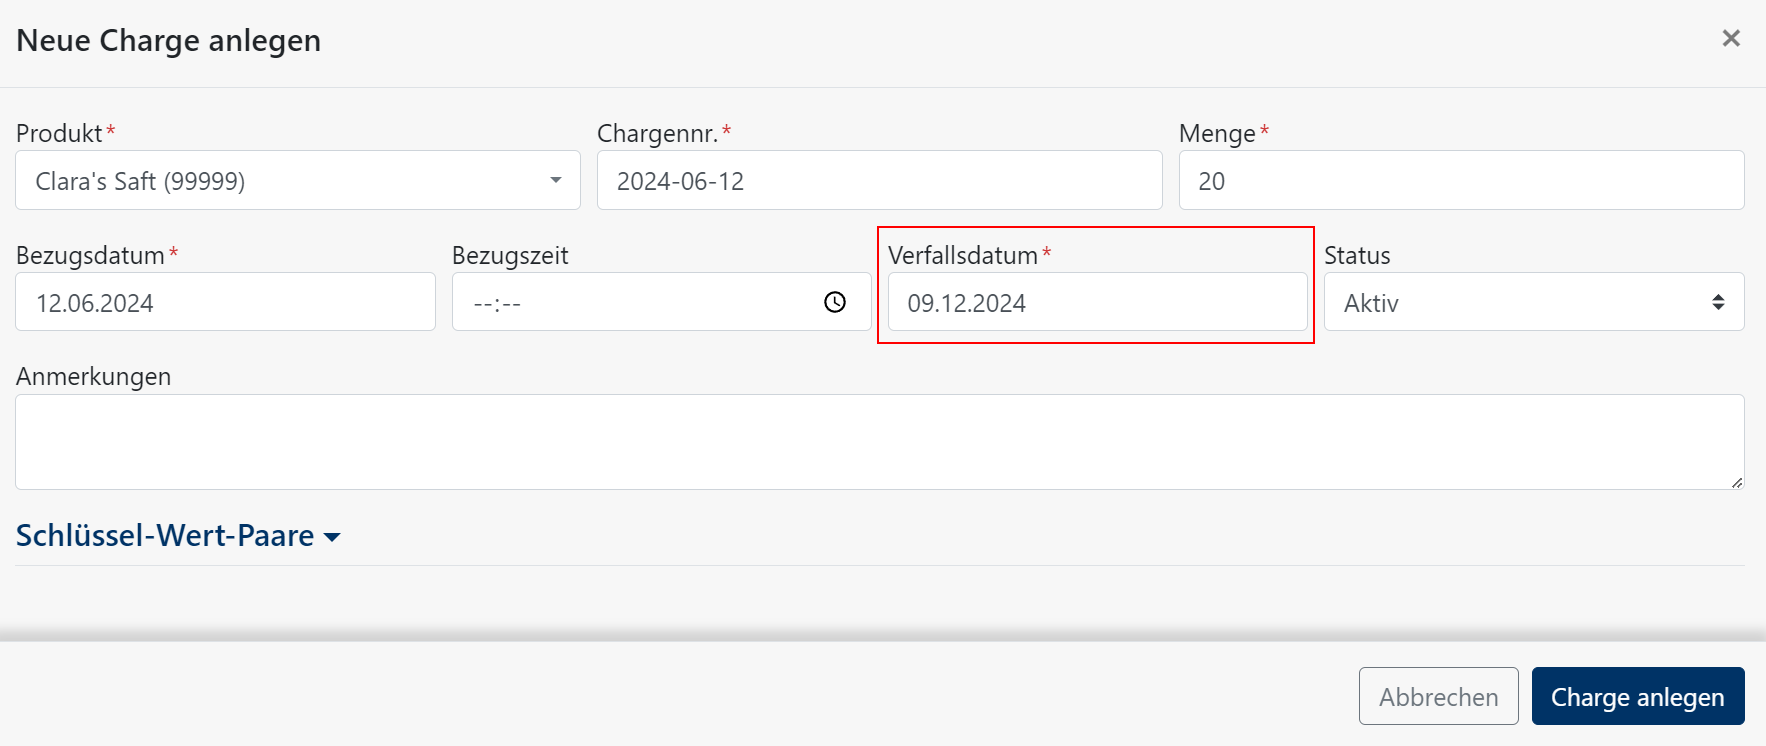The width and height of the screenshot is (1766, 746).
Task: Click the Verfallsdatum label
Action: [x=963, y=255]
